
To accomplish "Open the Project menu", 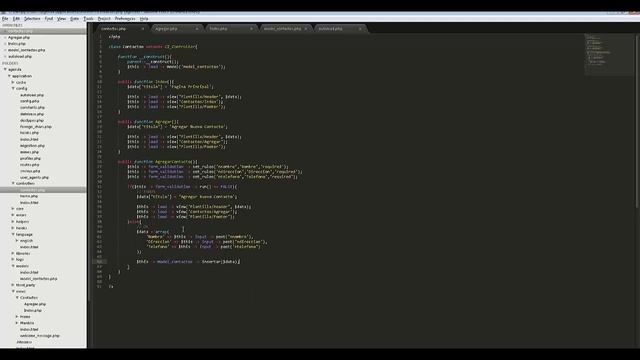I will point(104,19).
